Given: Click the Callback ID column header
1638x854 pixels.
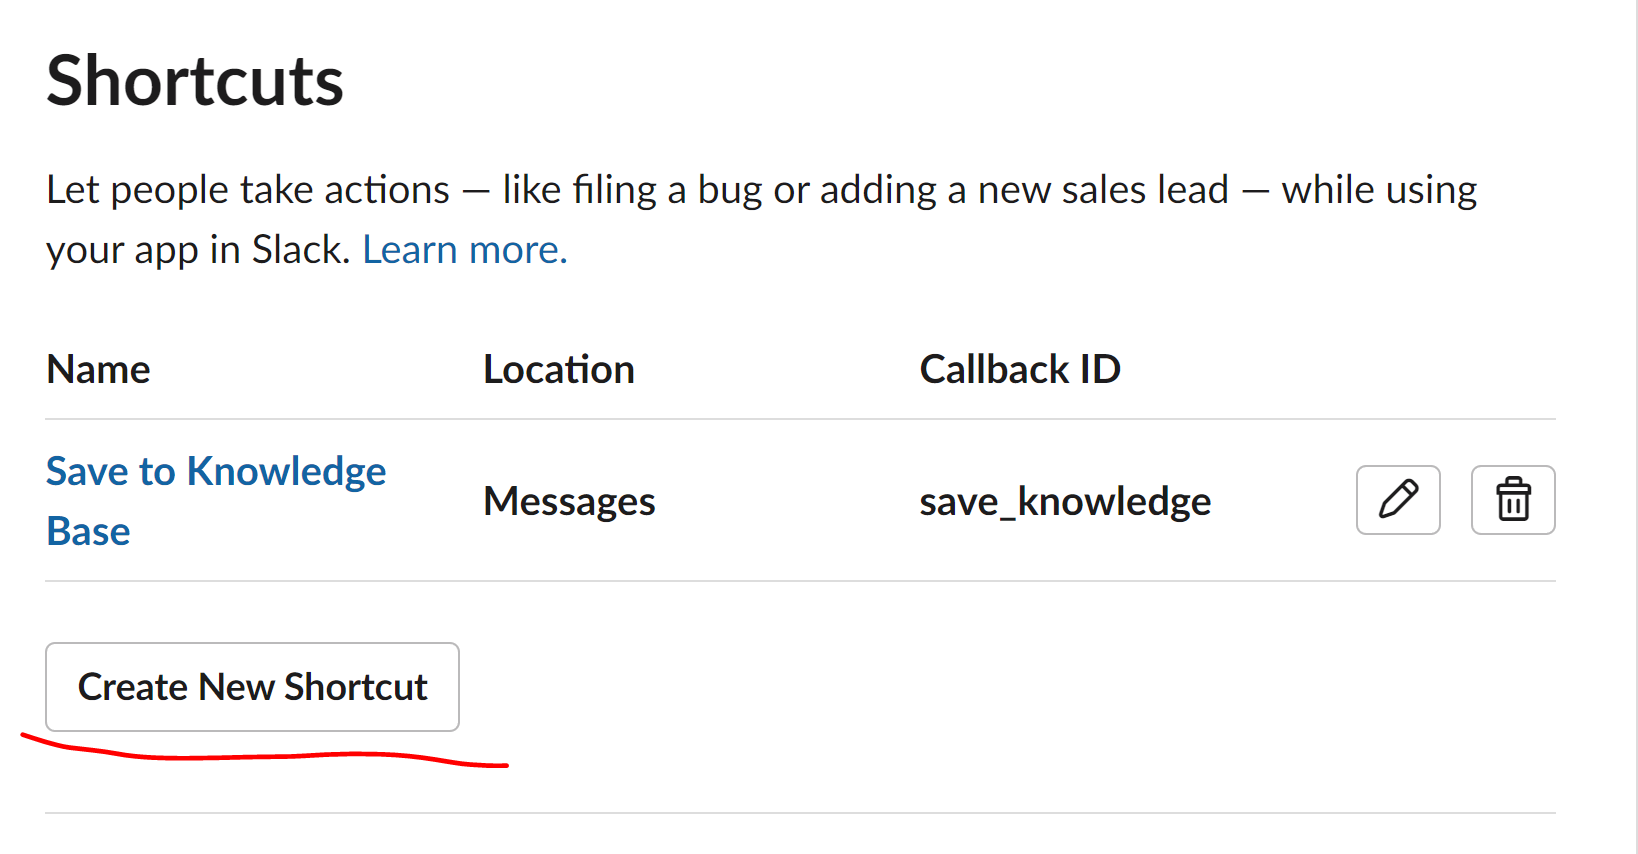Looking at the screenshot, I should click(x=1019, y=370).
